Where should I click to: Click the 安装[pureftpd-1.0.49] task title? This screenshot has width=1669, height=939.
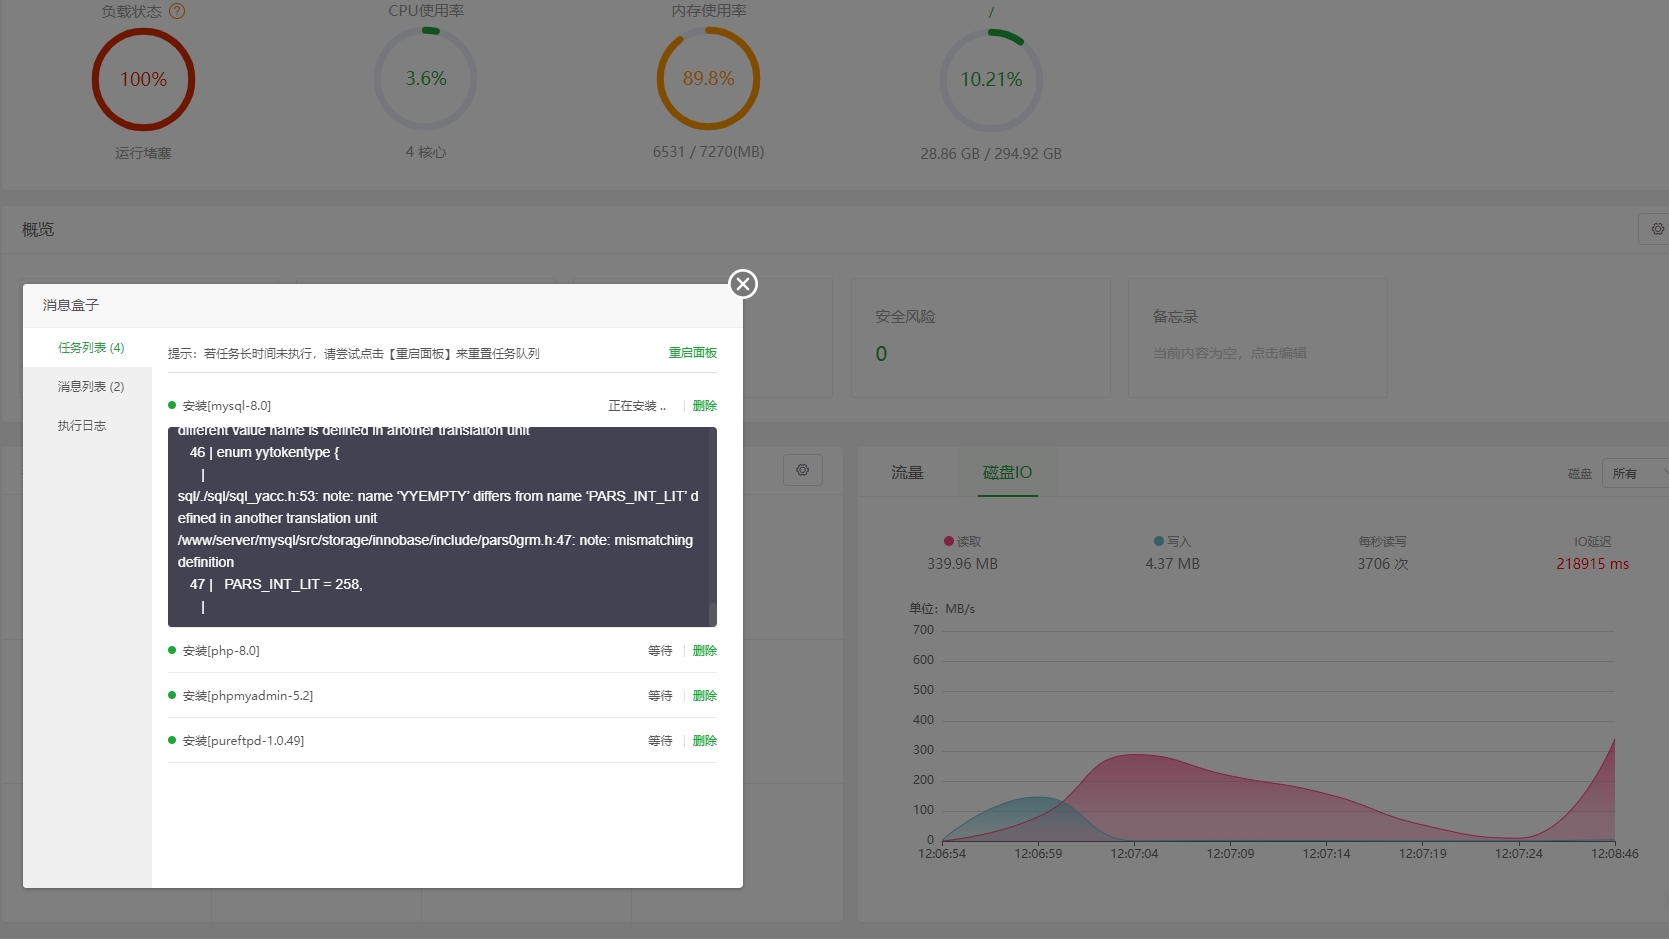(x=243, y=741)
